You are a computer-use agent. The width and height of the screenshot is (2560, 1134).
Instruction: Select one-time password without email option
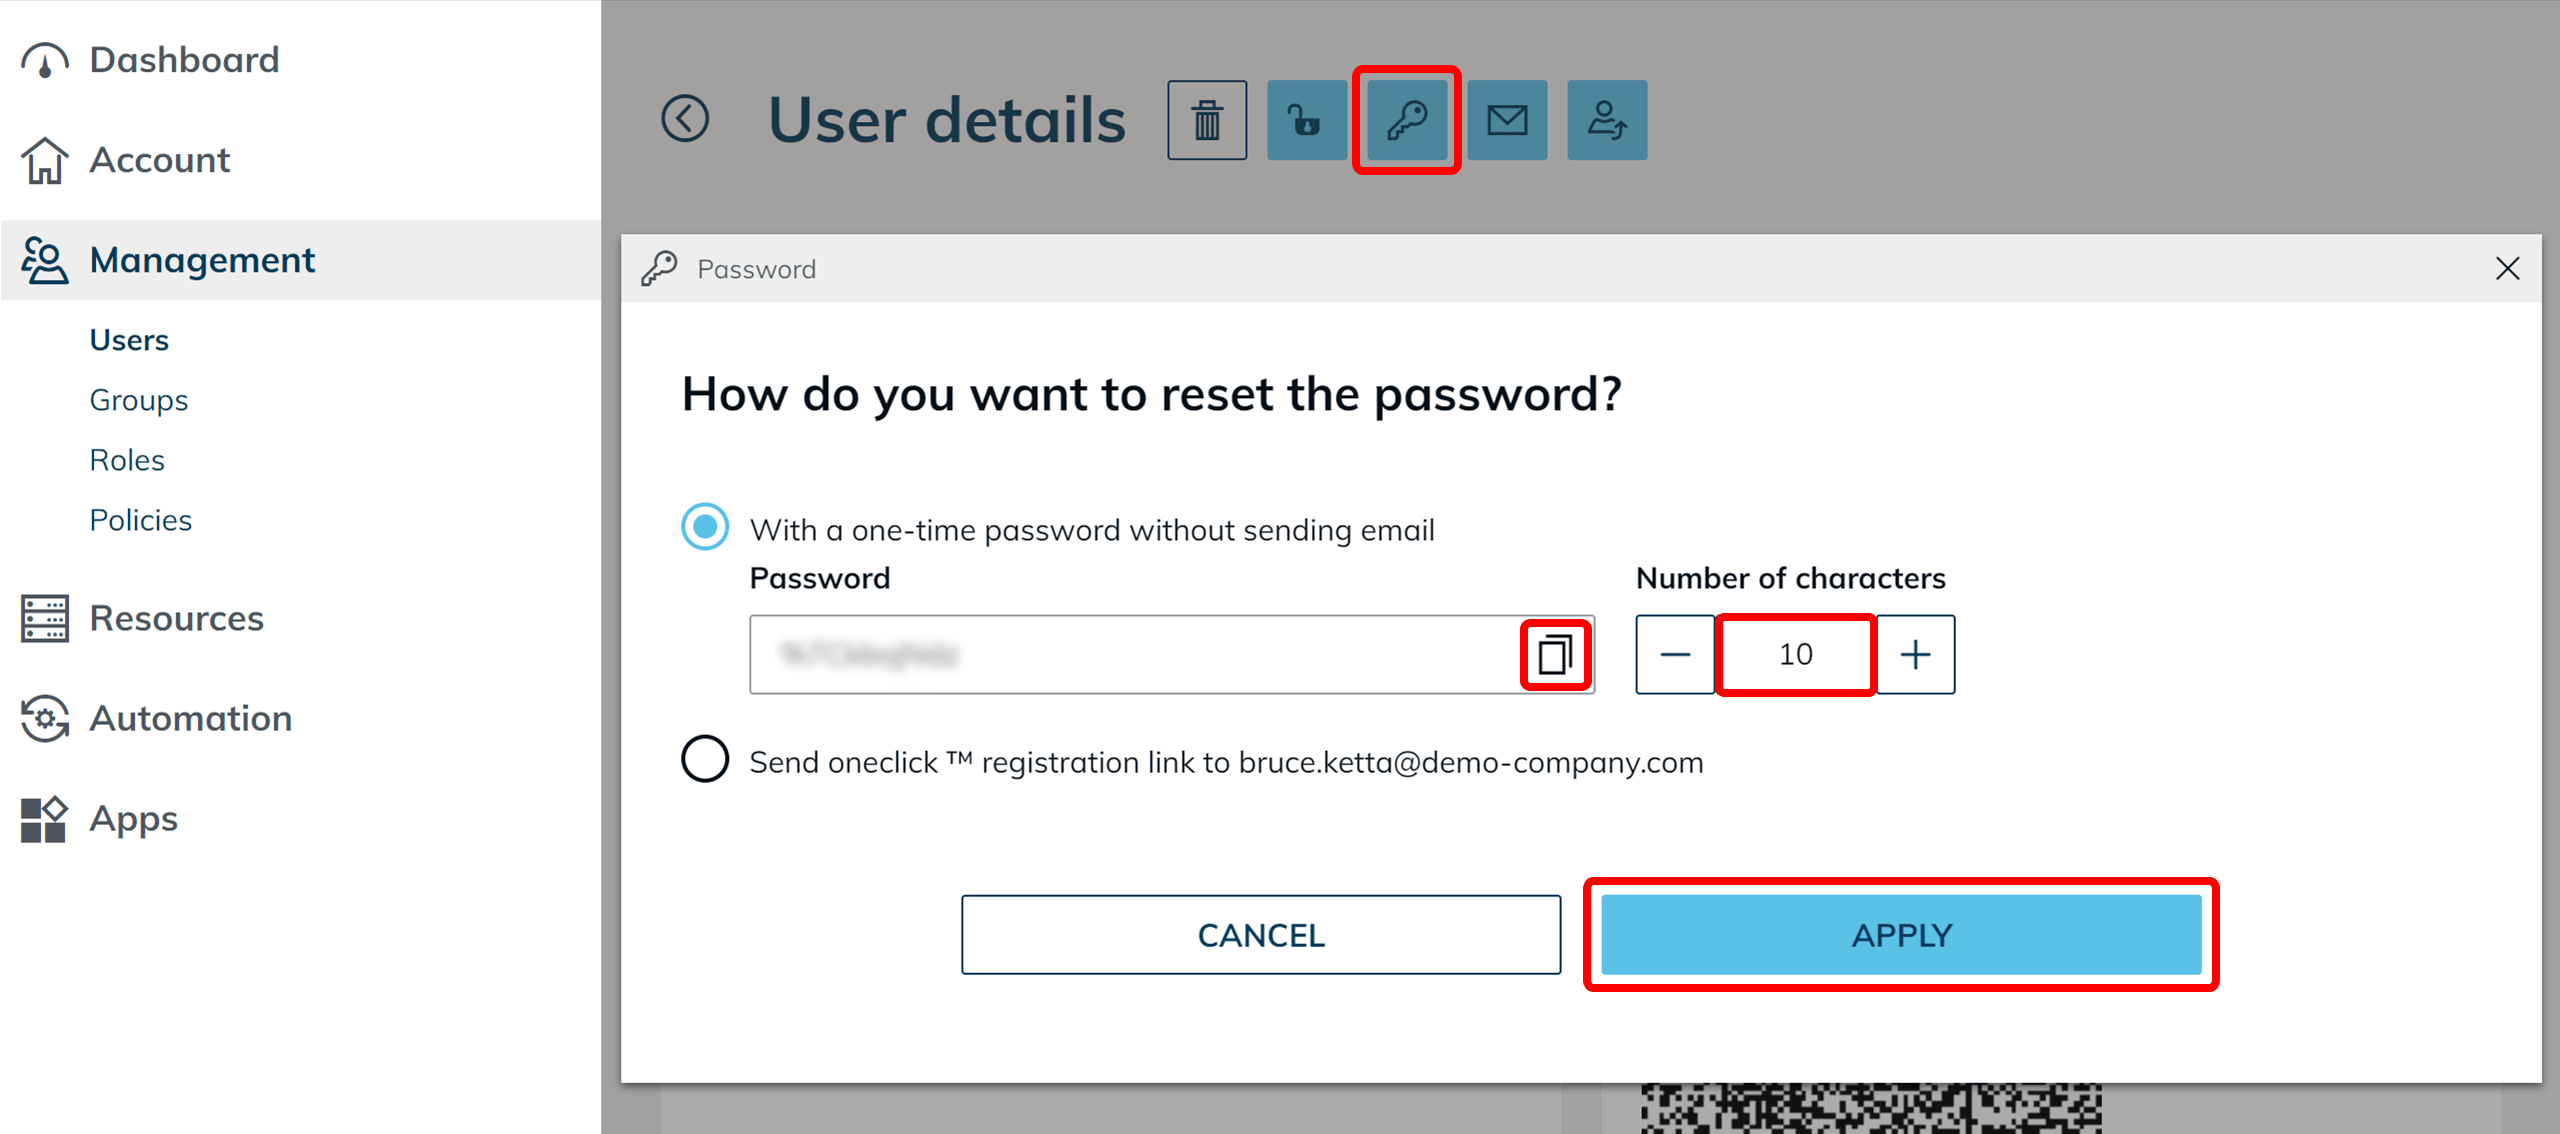coord(705,527)
